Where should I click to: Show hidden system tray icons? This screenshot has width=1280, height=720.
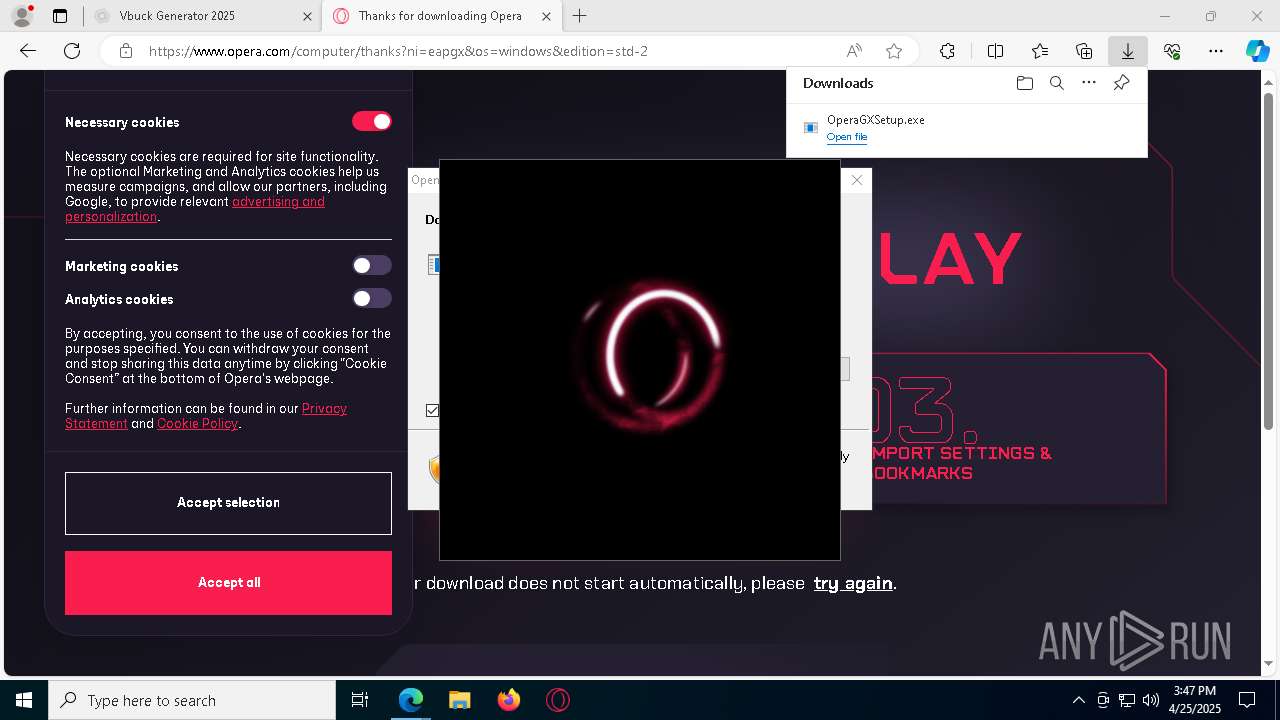pyautogui.click(x=1078, y=700)
